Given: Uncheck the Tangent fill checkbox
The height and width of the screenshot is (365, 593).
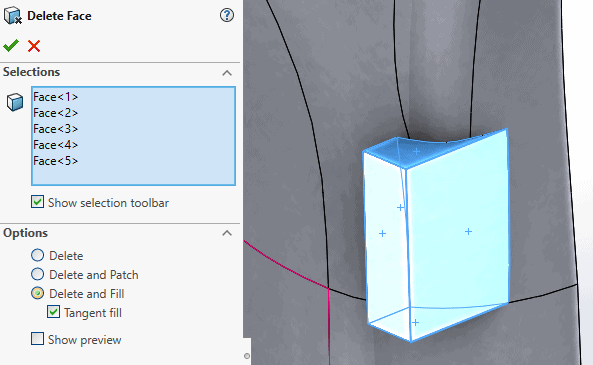Looking at the screenshot, I should pos(53,312).
